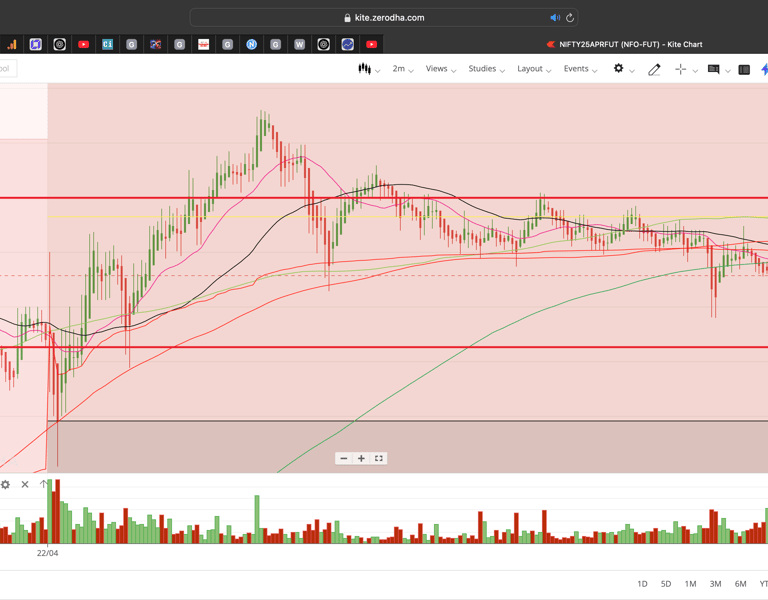Screen dimensions: 768x600
Task: Expand the crosshair options arrow
Action: (695, 71)
